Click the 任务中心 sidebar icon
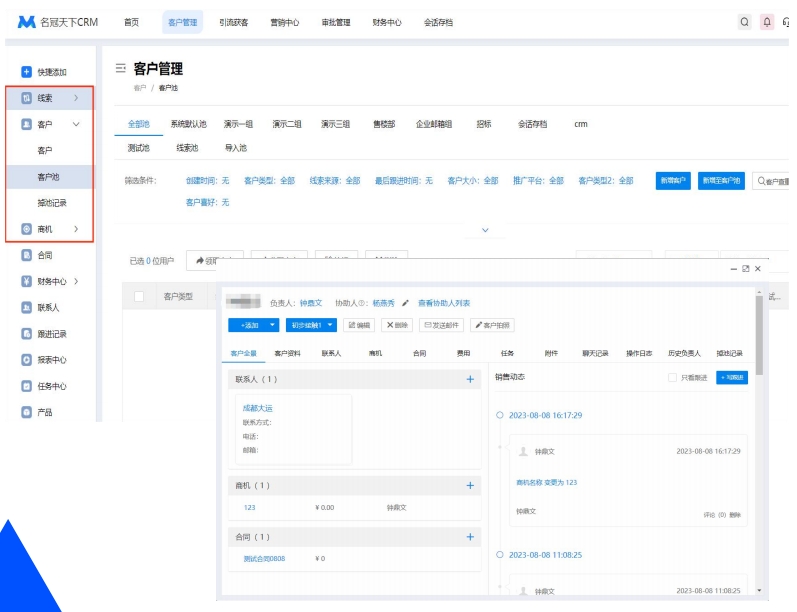797x612 pixels. (26, 386)
